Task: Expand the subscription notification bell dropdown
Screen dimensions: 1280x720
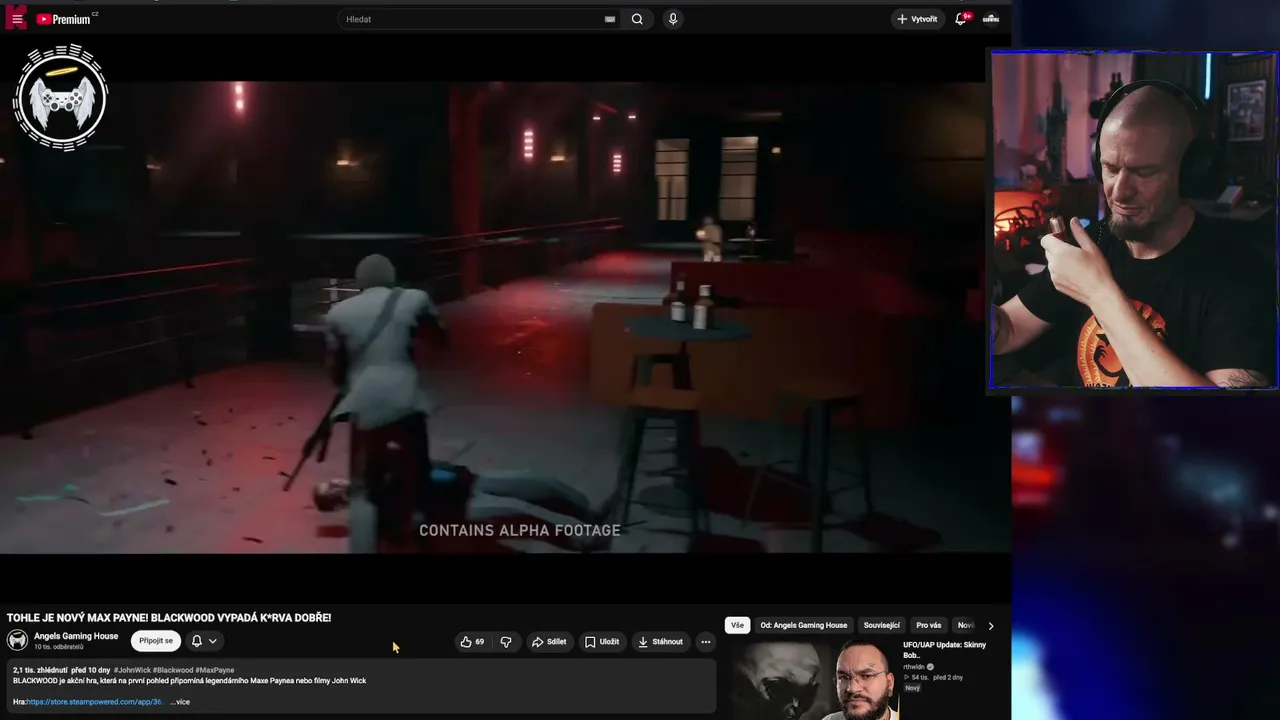Action: pyautogui.click(x=204, y=641)
